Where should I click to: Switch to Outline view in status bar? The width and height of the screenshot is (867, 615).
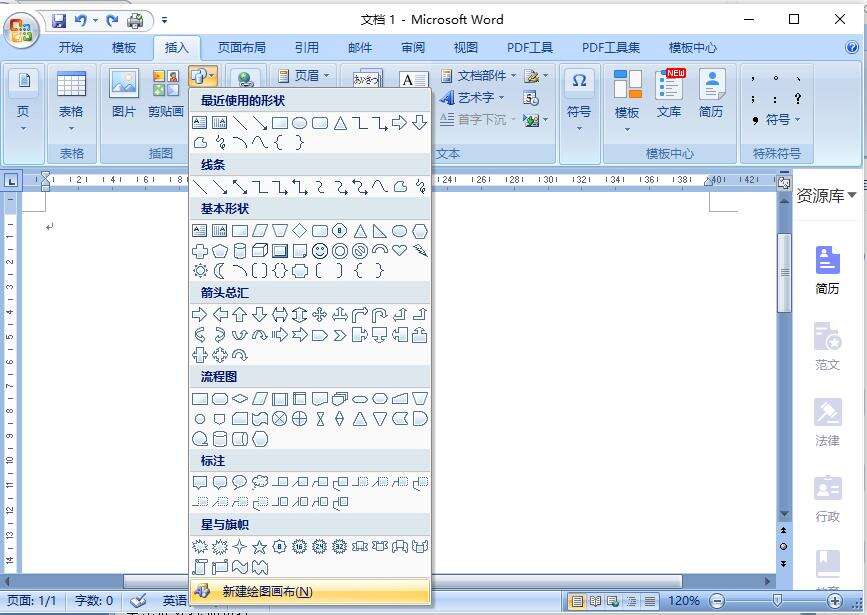(x=631, y=601)
